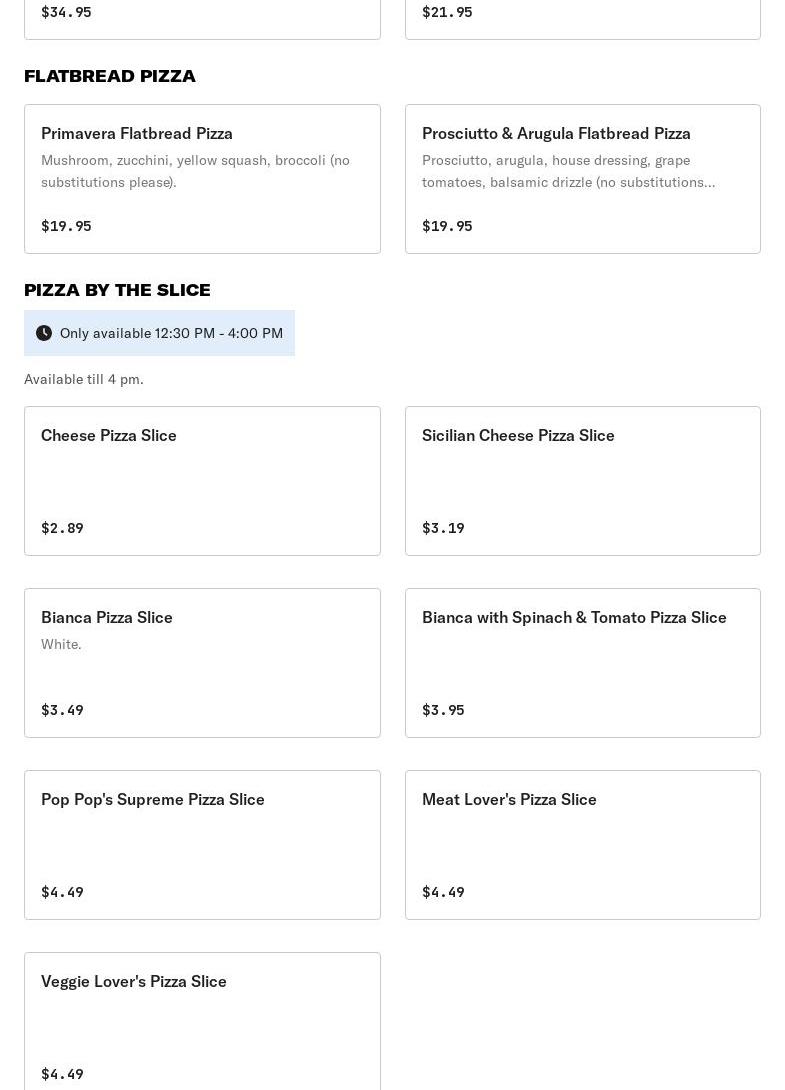Click the $3.19 Sicilian slice price
The height and width of the screenshot is (1090, 785).
[x=443, y=528]
